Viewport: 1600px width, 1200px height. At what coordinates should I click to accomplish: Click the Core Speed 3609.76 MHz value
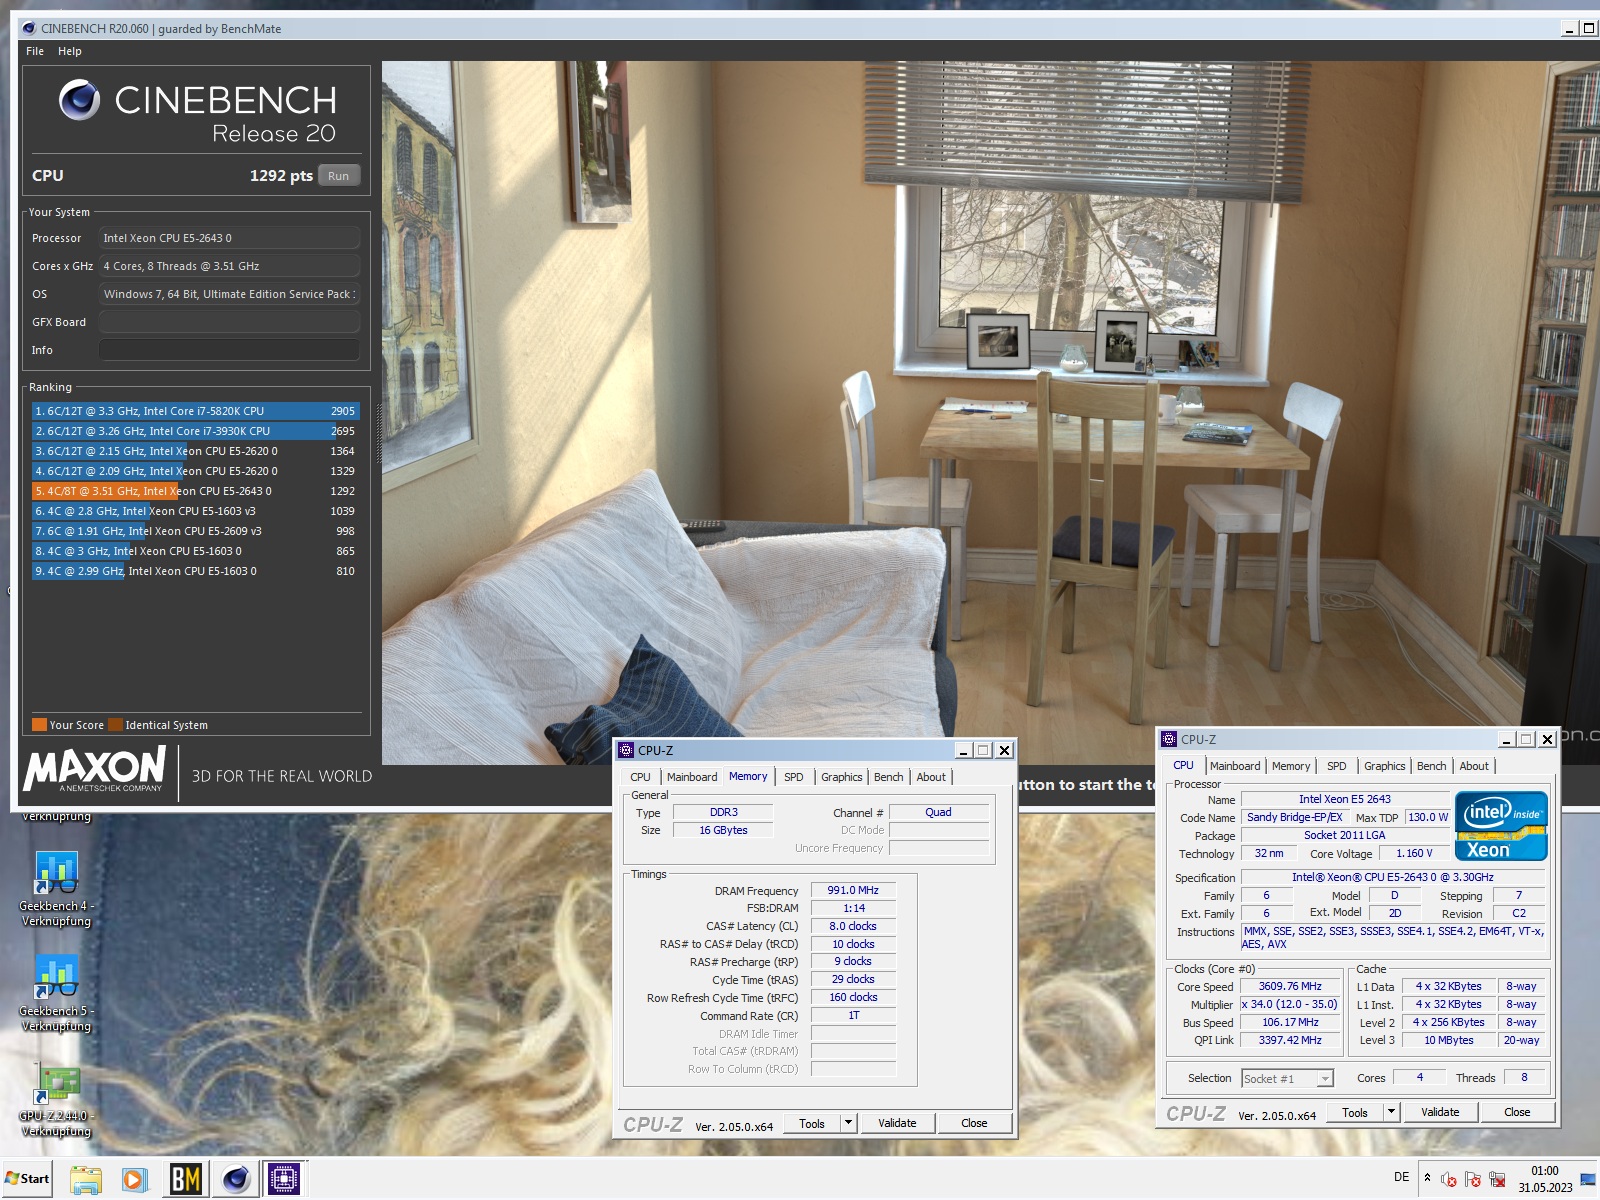(x=1290, y=987)
